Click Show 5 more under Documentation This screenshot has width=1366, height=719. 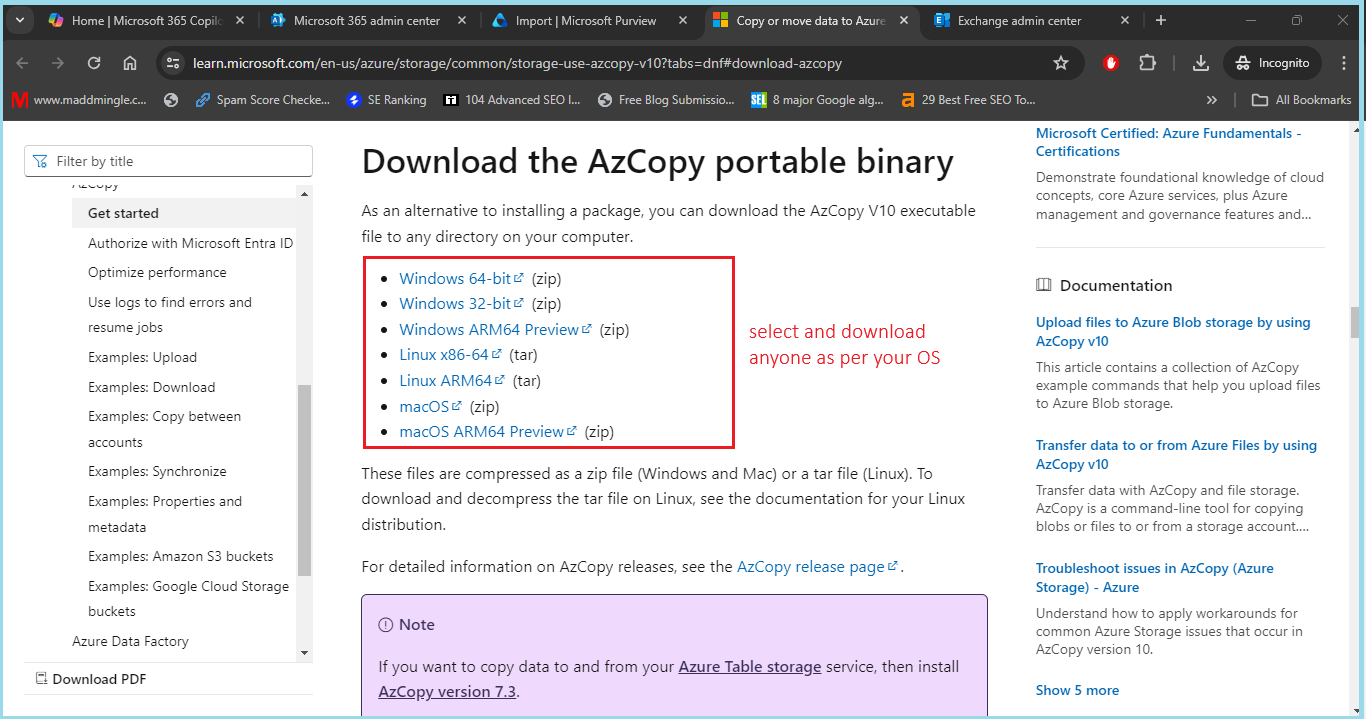pyautogui.click(x=1077, y=690)
